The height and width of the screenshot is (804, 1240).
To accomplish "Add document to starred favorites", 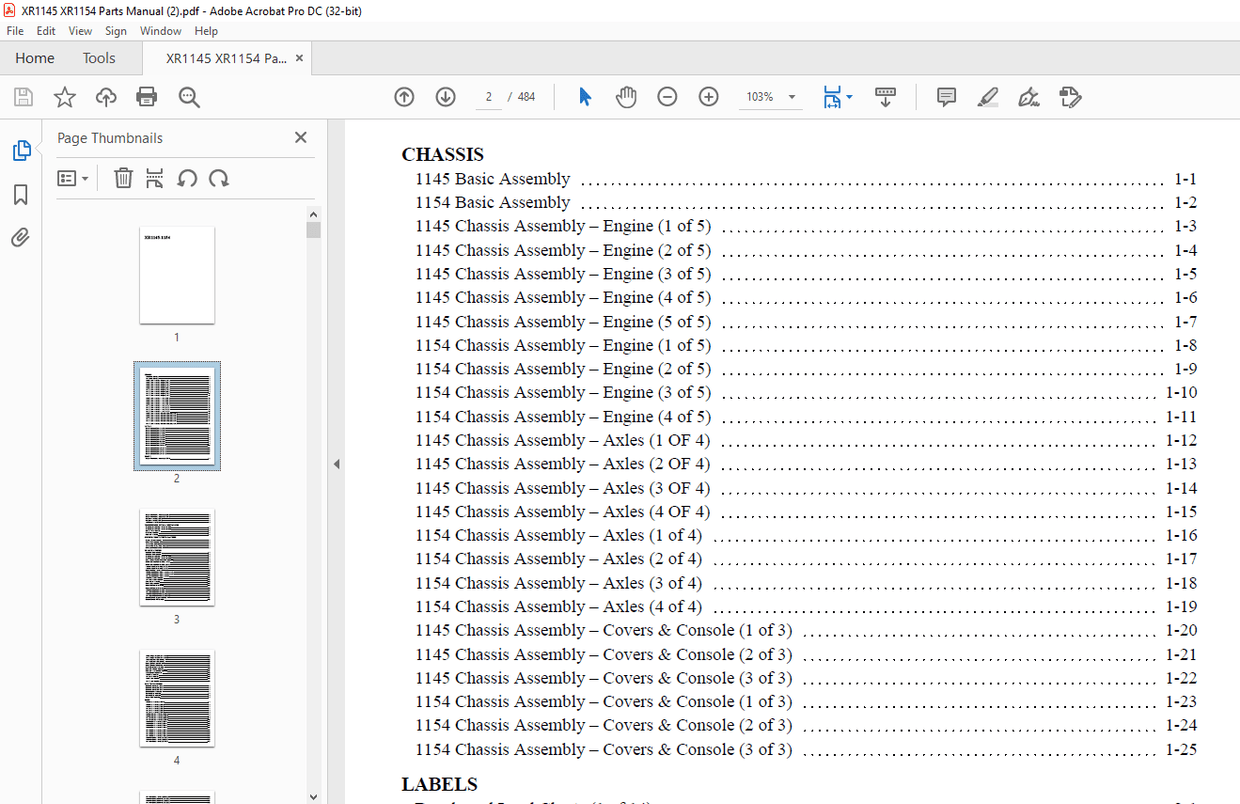I will coord(65,97).
